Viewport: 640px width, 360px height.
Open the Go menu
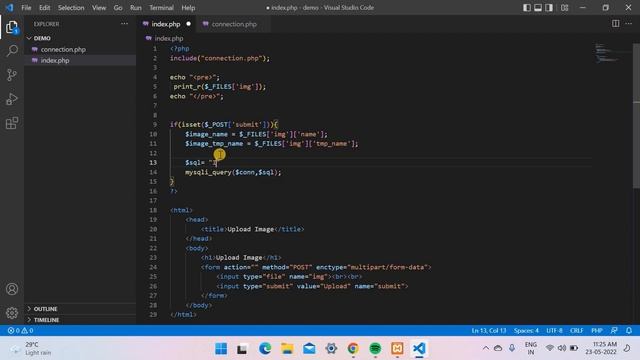tap(118, 7)
